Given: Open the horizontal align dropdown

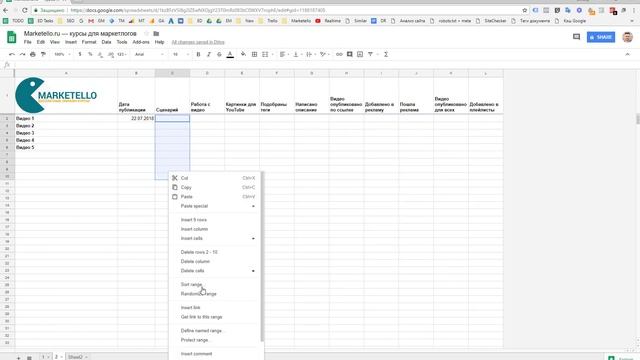Looking at the screenshot, I should tap(284, 54).
